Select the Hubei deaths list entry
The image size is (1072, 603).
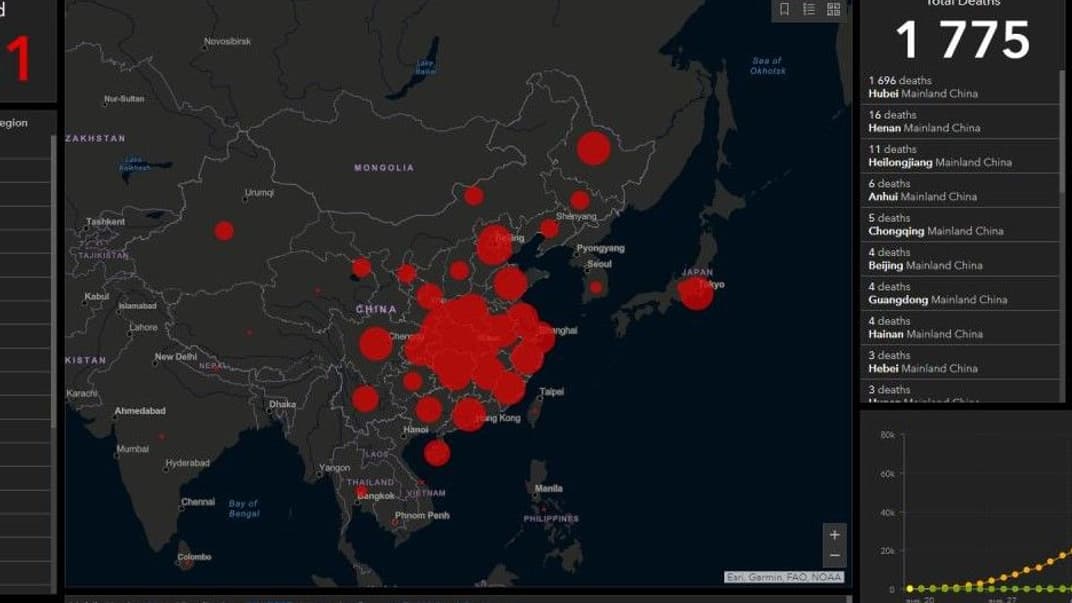[x=960, y=87]
